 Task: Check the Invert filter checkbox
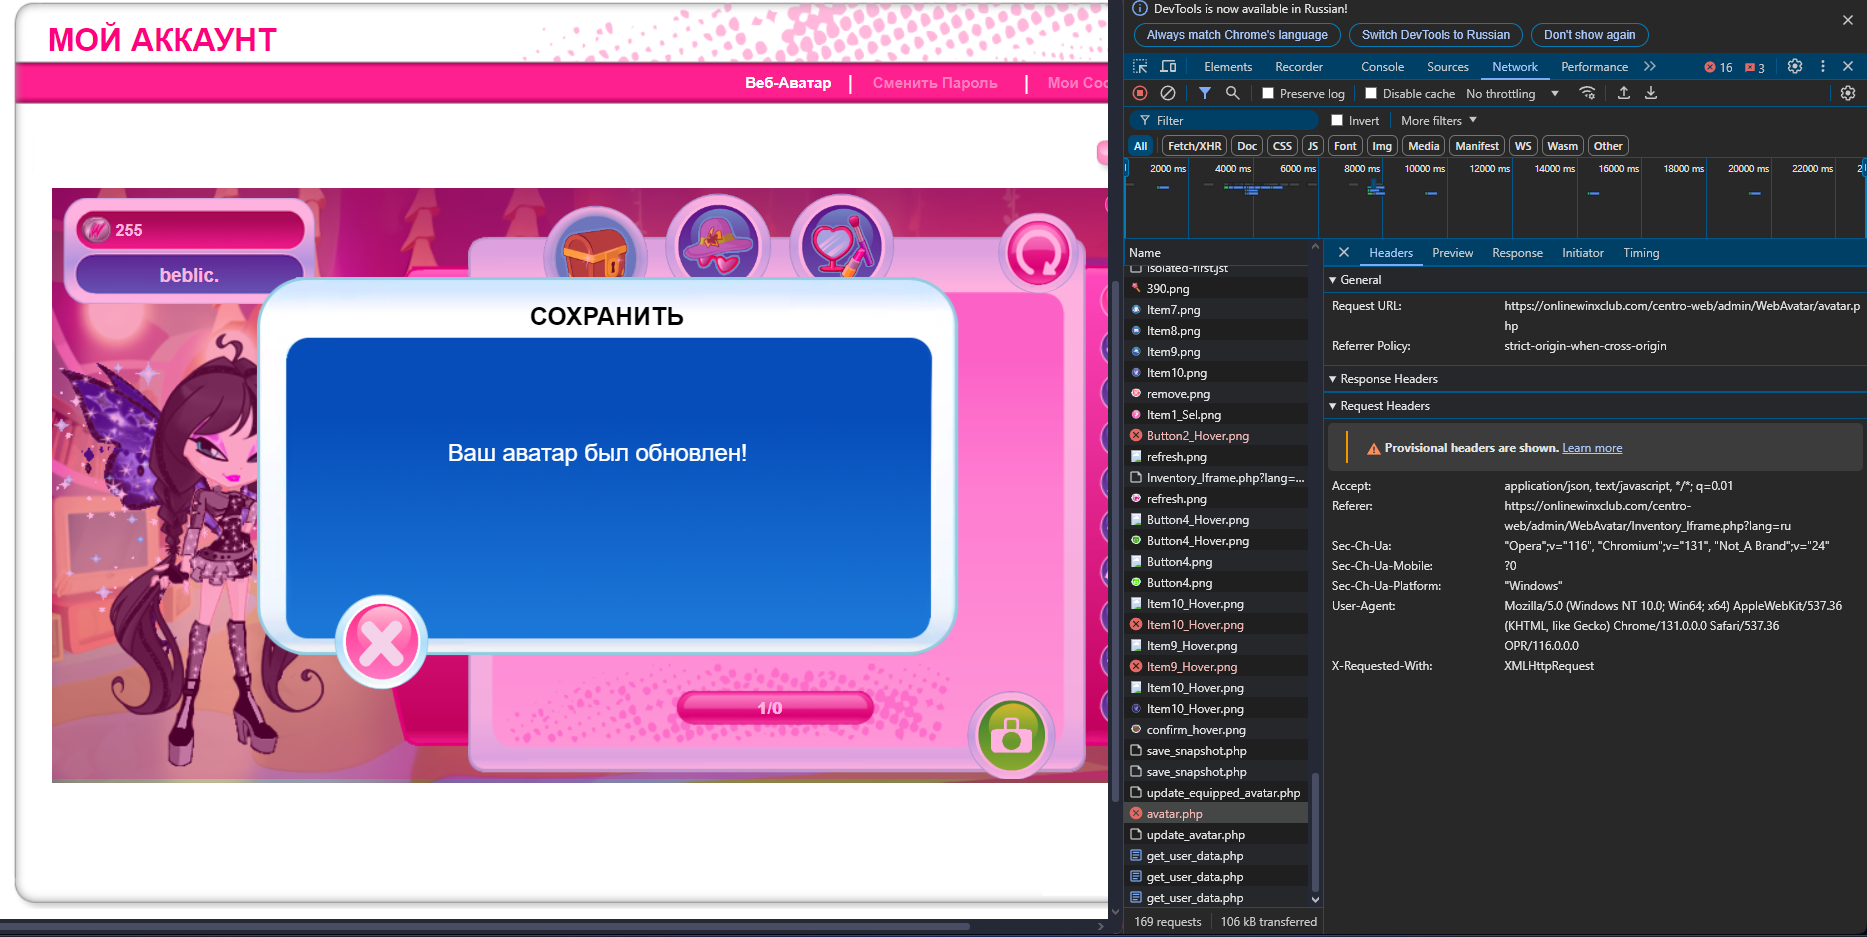click(1337, 120)
